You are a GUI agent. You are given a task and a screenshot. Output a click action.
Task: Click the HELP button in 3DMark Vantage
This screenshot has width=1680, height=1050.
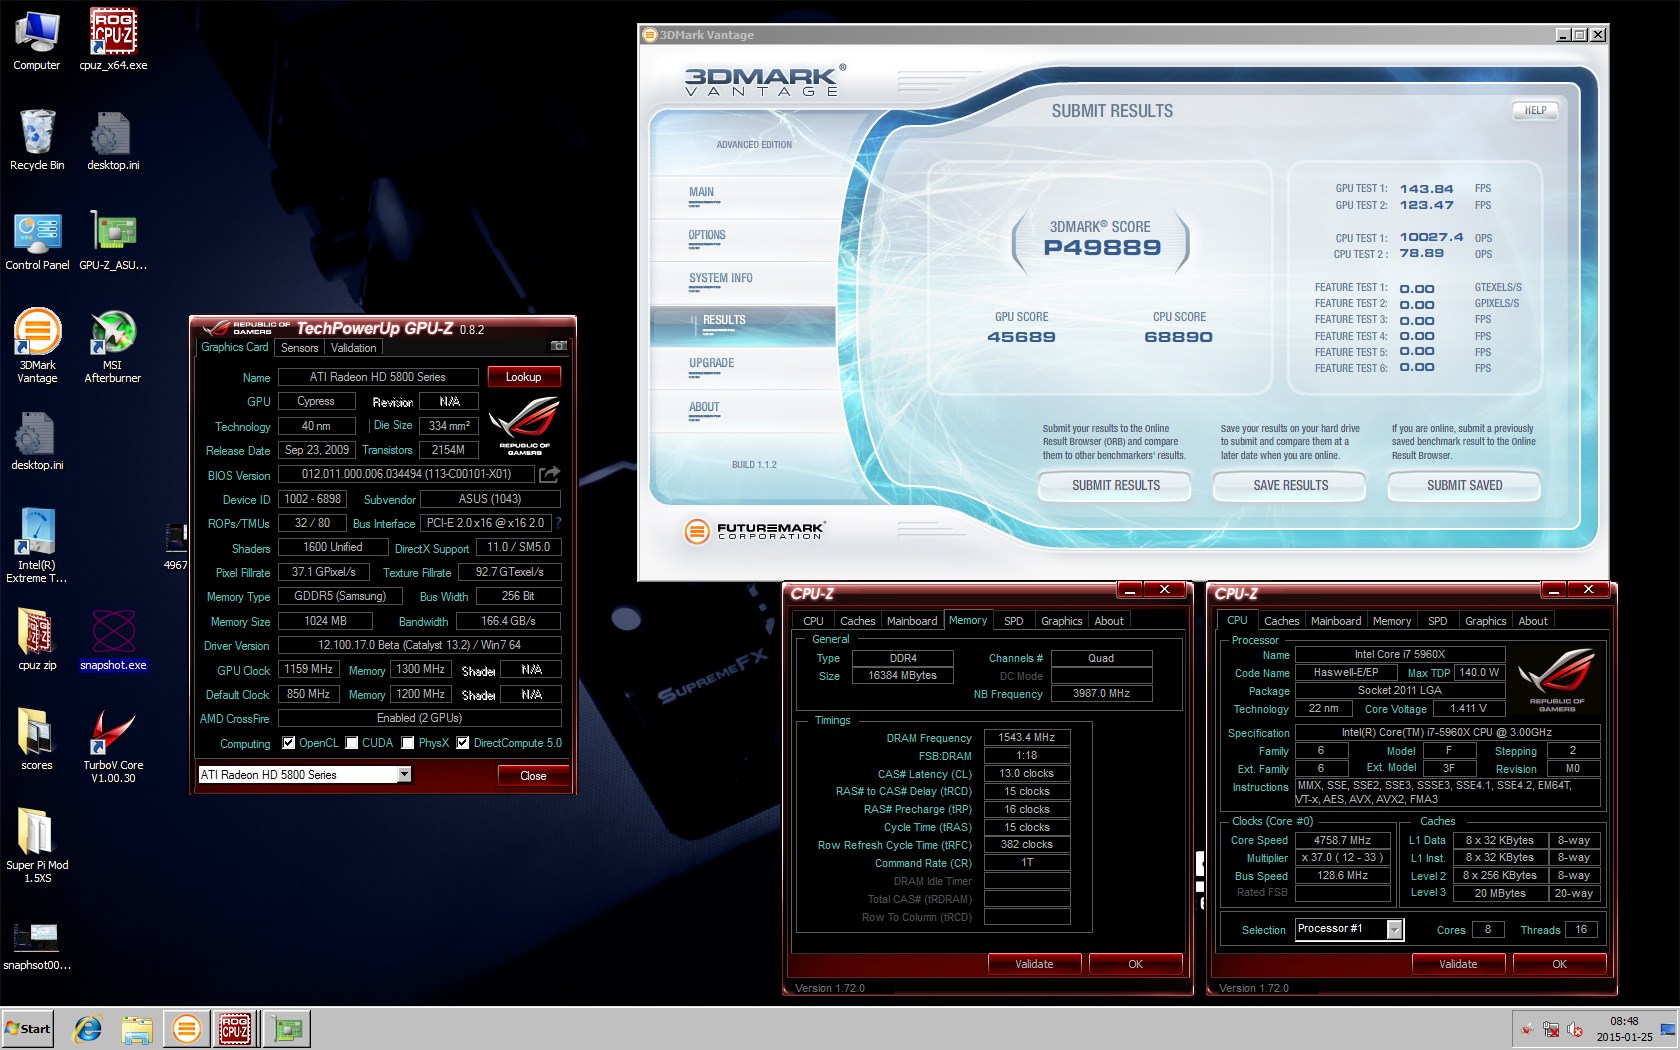click(x=1535, y=111)
